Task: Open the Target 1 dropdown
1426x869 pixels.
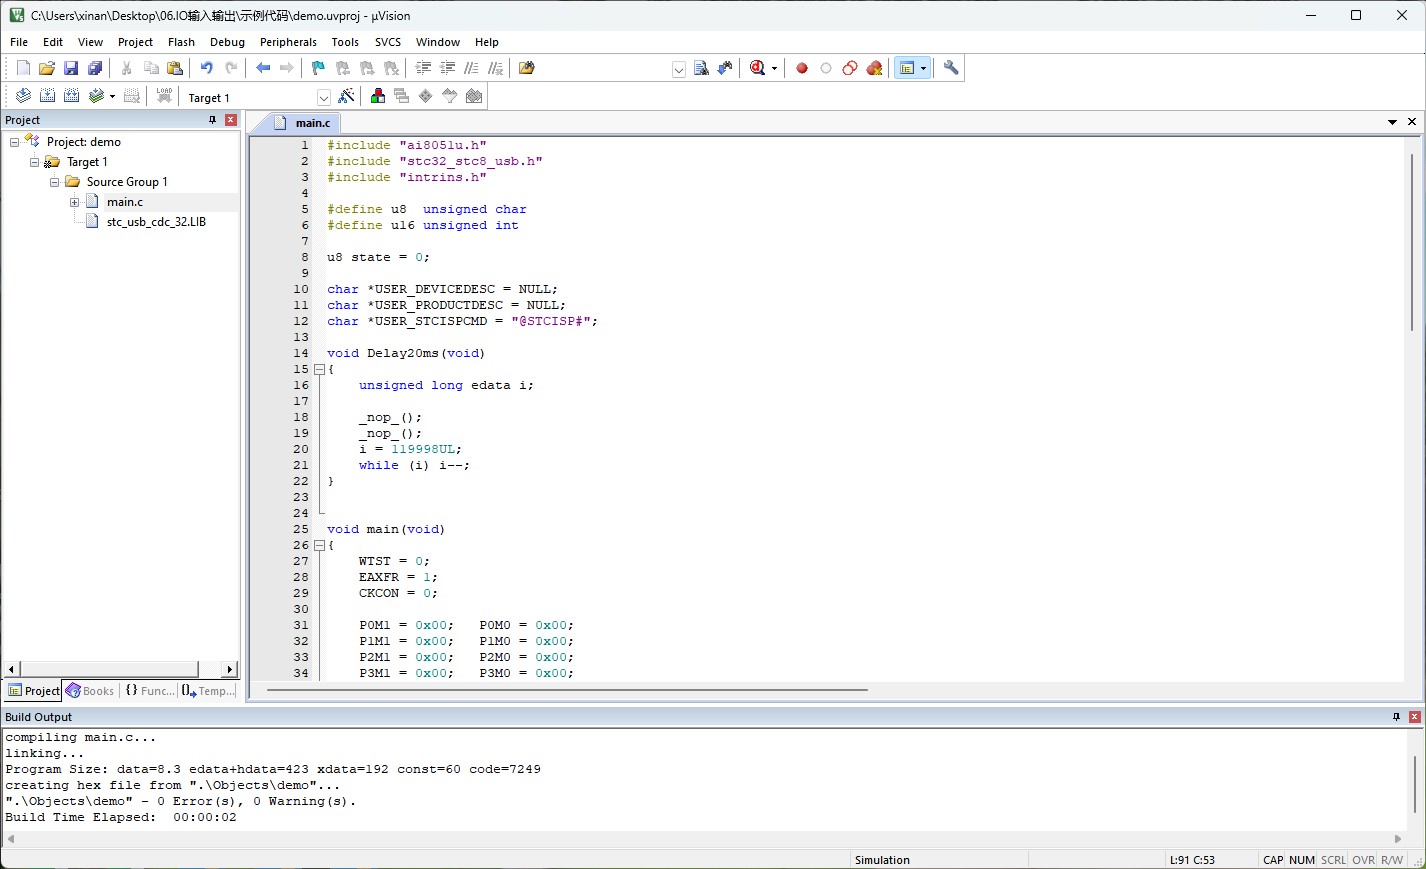Action: [324, 97]
